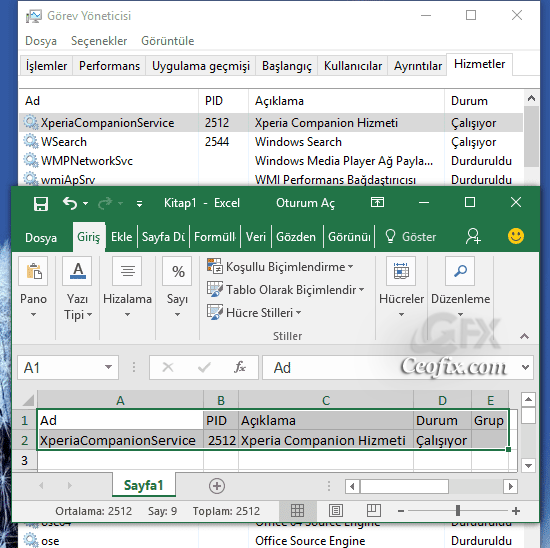Click horizontal scrollbar right arrow in Excel
The width and height of the screenshot is (550, 548).
(x=510, y=486)
